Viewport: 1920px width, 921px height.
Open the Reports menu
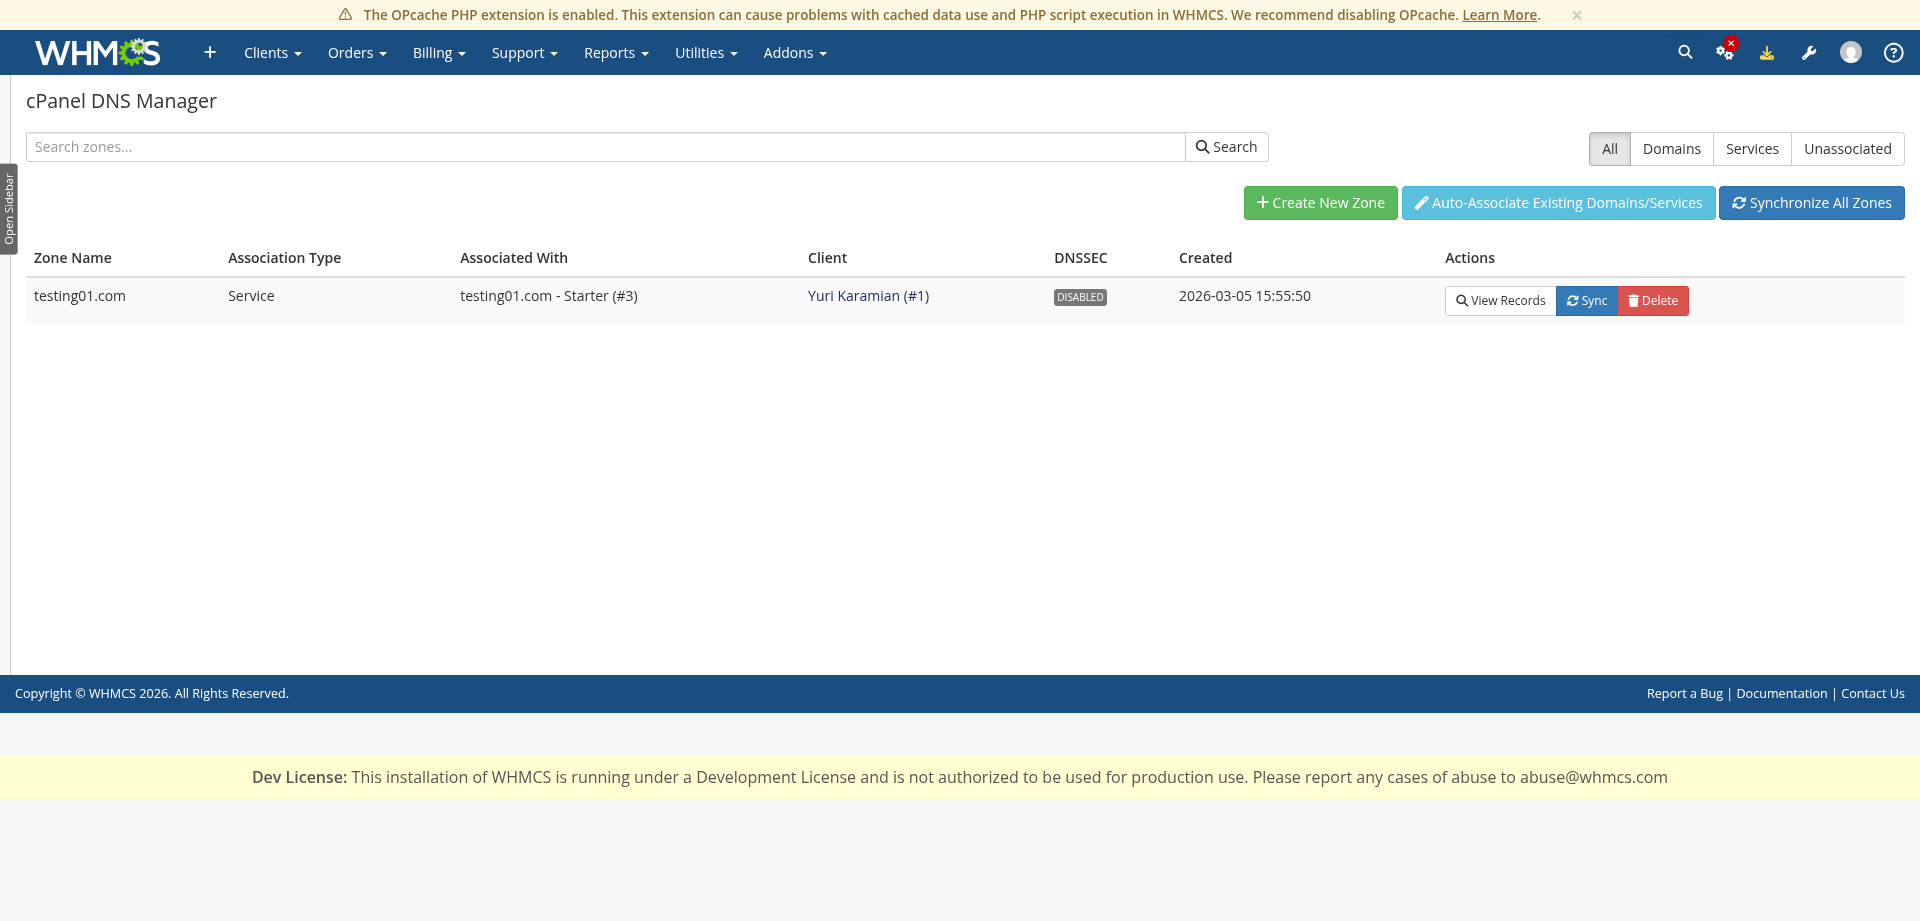[616, 53]
